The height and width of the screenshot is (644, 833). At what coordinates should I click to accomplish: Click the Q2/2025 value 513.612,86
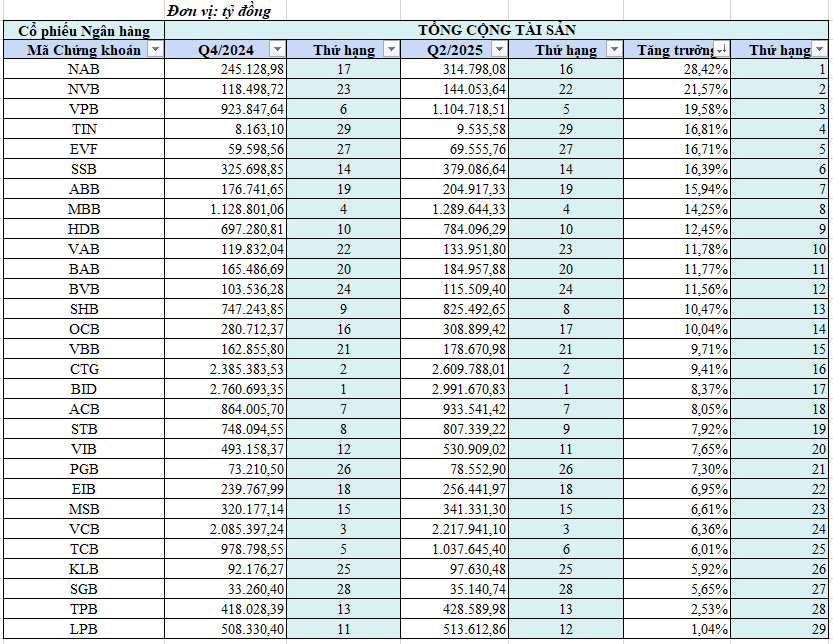coord(454,630)
